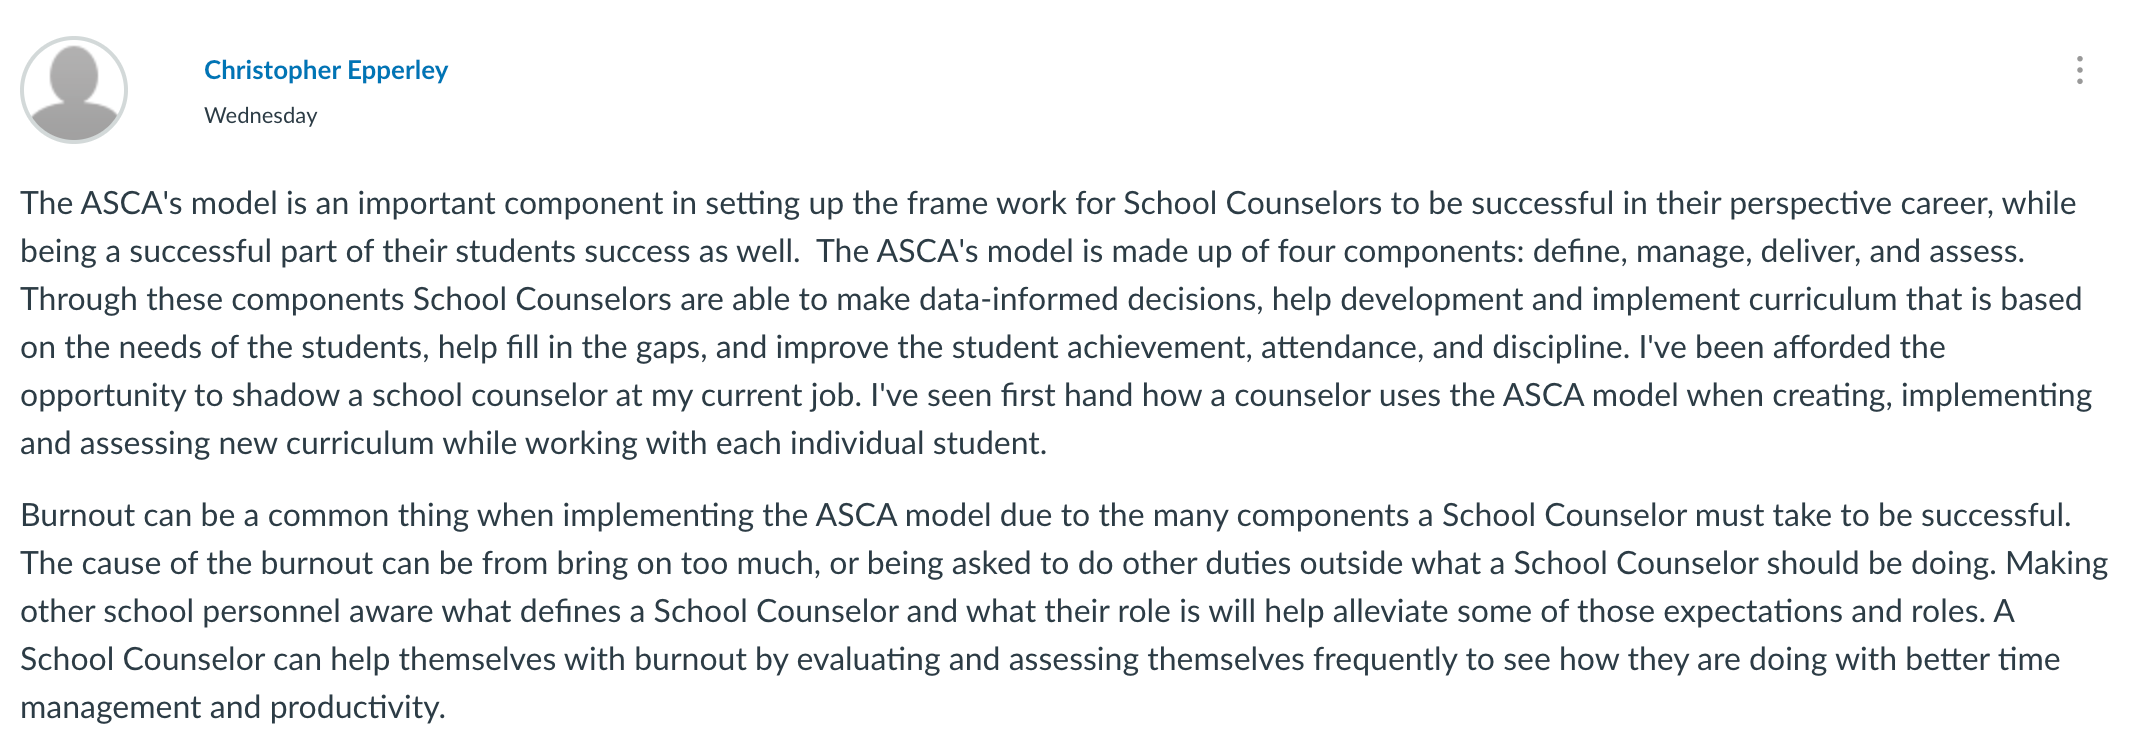2142x749 pixels.
Task: Click the Wednesday timestamp under the author name
Action: tap(261, 115)
